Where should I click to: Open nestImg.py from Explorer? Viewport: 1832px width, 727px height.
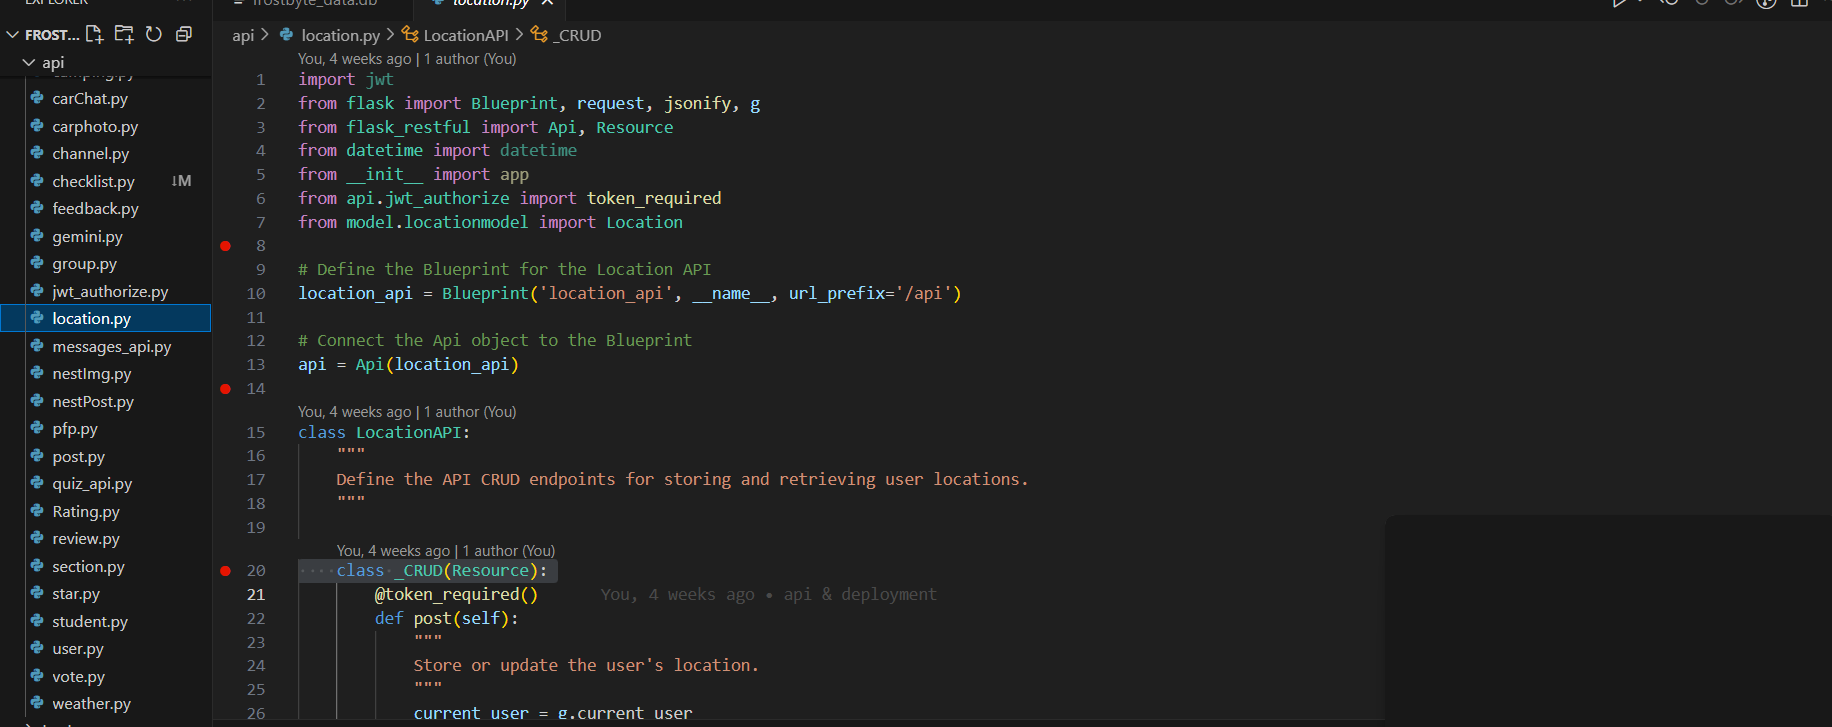(92, 374)
